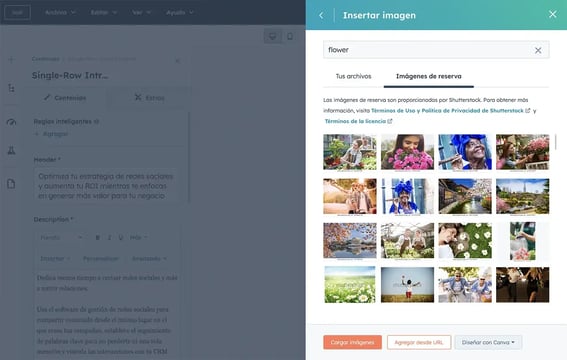Select the daisy meadow thumbnail
Image resolution: width=567 pixels, height=360 pixels.
tap(350, 285)
